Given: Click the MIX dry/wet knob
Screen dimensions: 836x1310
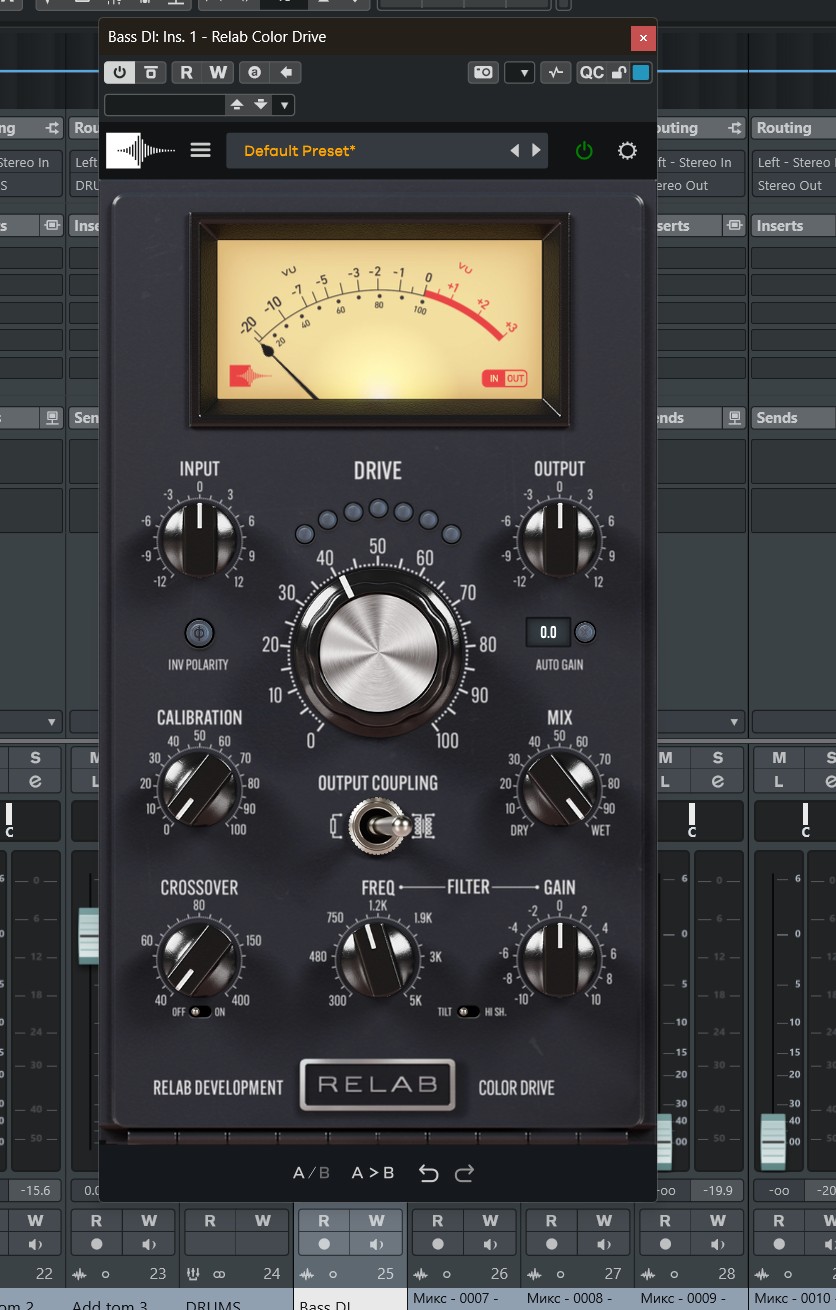Looking at the screenshot, I should (x=560, y=789).
